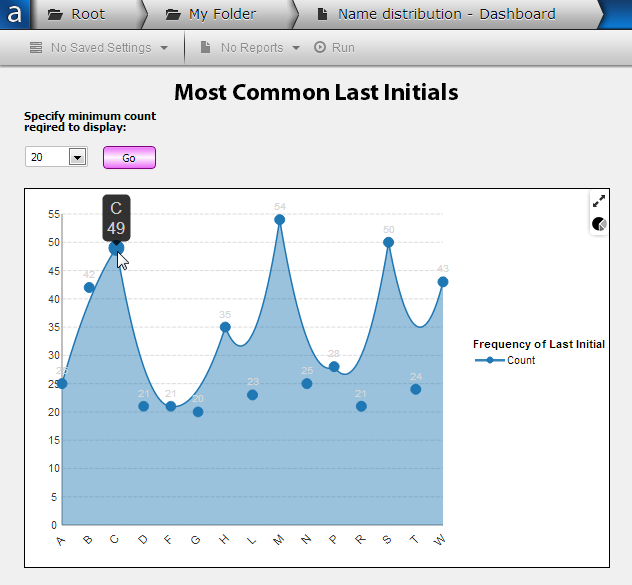Click the M data point with value 54

coord(280,220)
